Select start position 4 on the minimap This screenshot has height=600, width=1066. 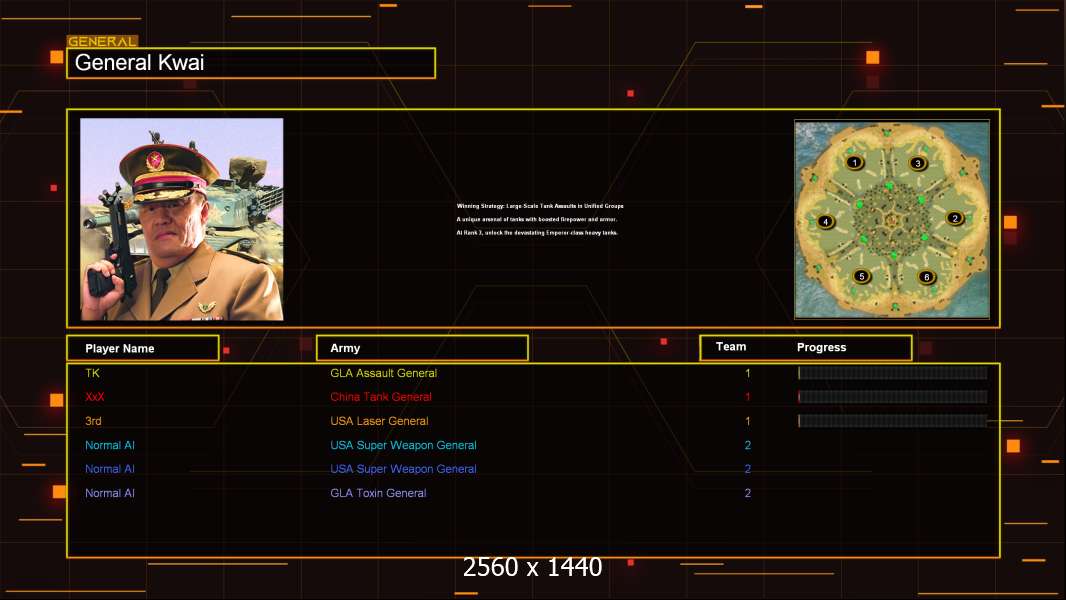tap(825, 222)
